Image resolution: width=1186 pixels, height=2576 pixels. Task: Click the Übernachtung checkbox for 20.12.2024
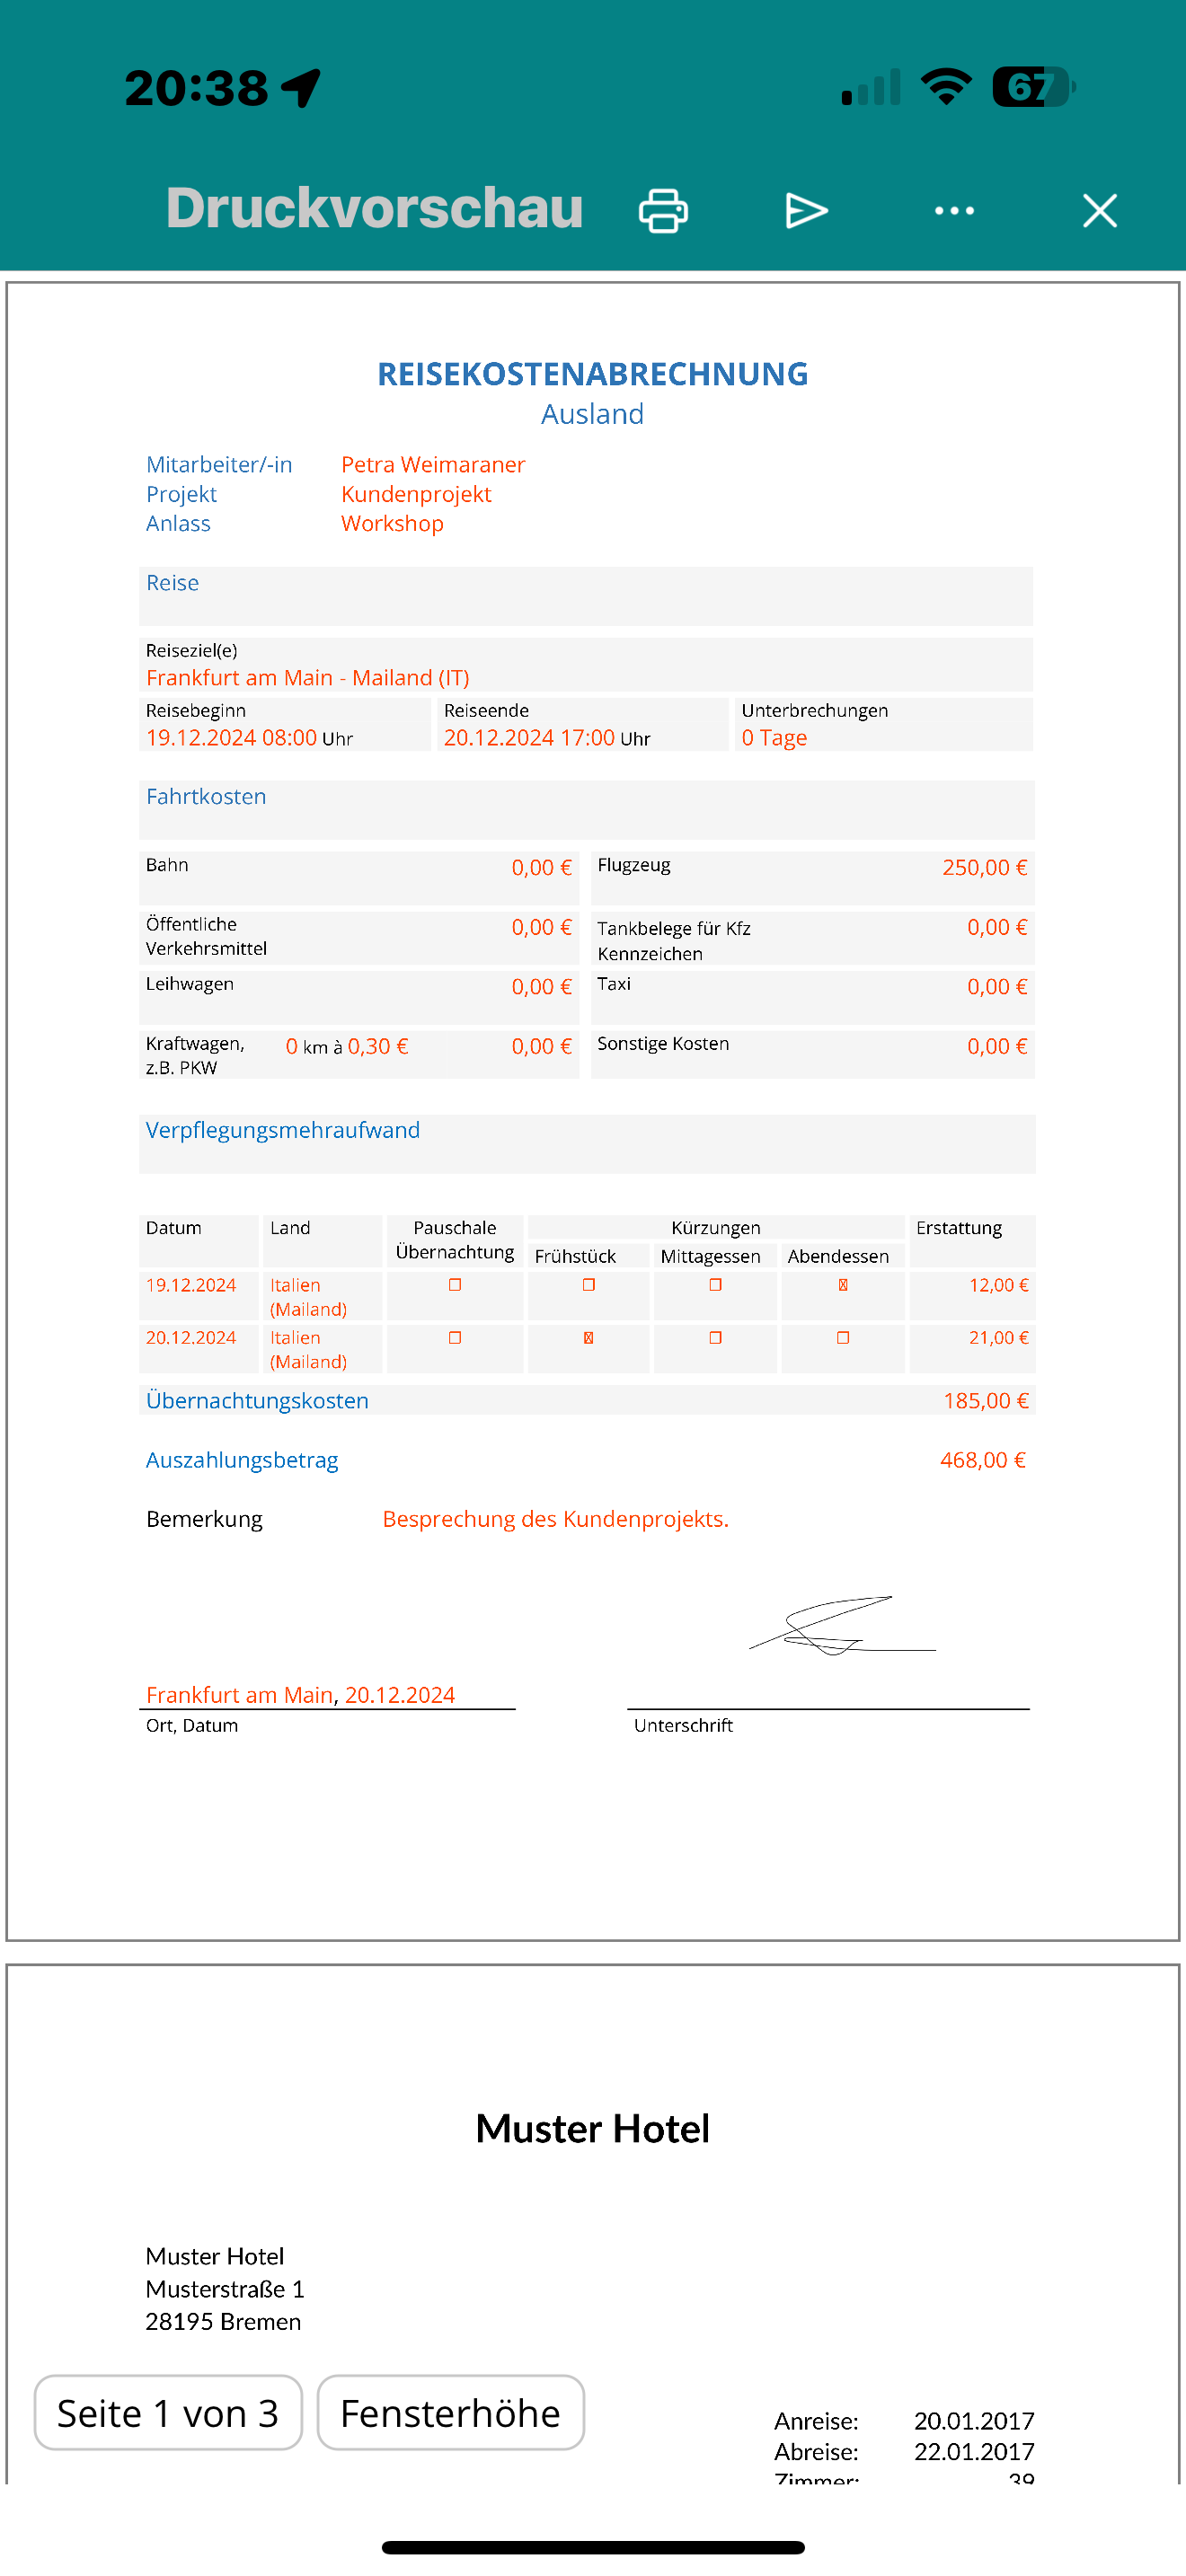pos(455,1338)
